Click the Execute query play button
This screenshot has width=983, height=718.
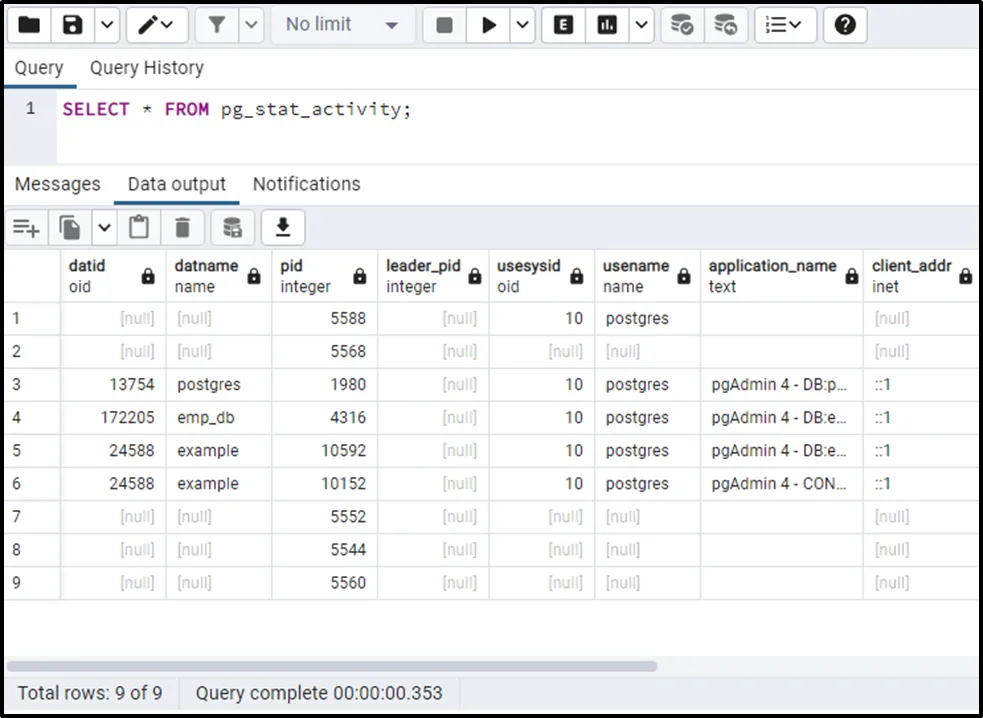pyautogui.click(x=489, y=25)
